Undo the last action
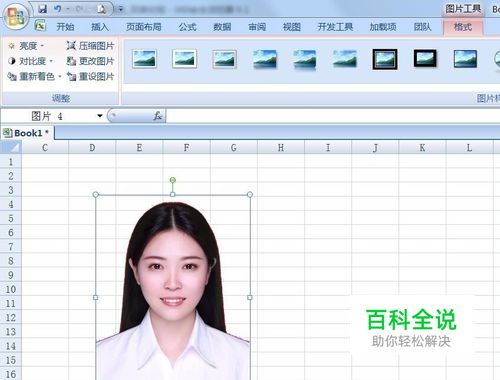The image size is (500, 380). click(58, 9)
